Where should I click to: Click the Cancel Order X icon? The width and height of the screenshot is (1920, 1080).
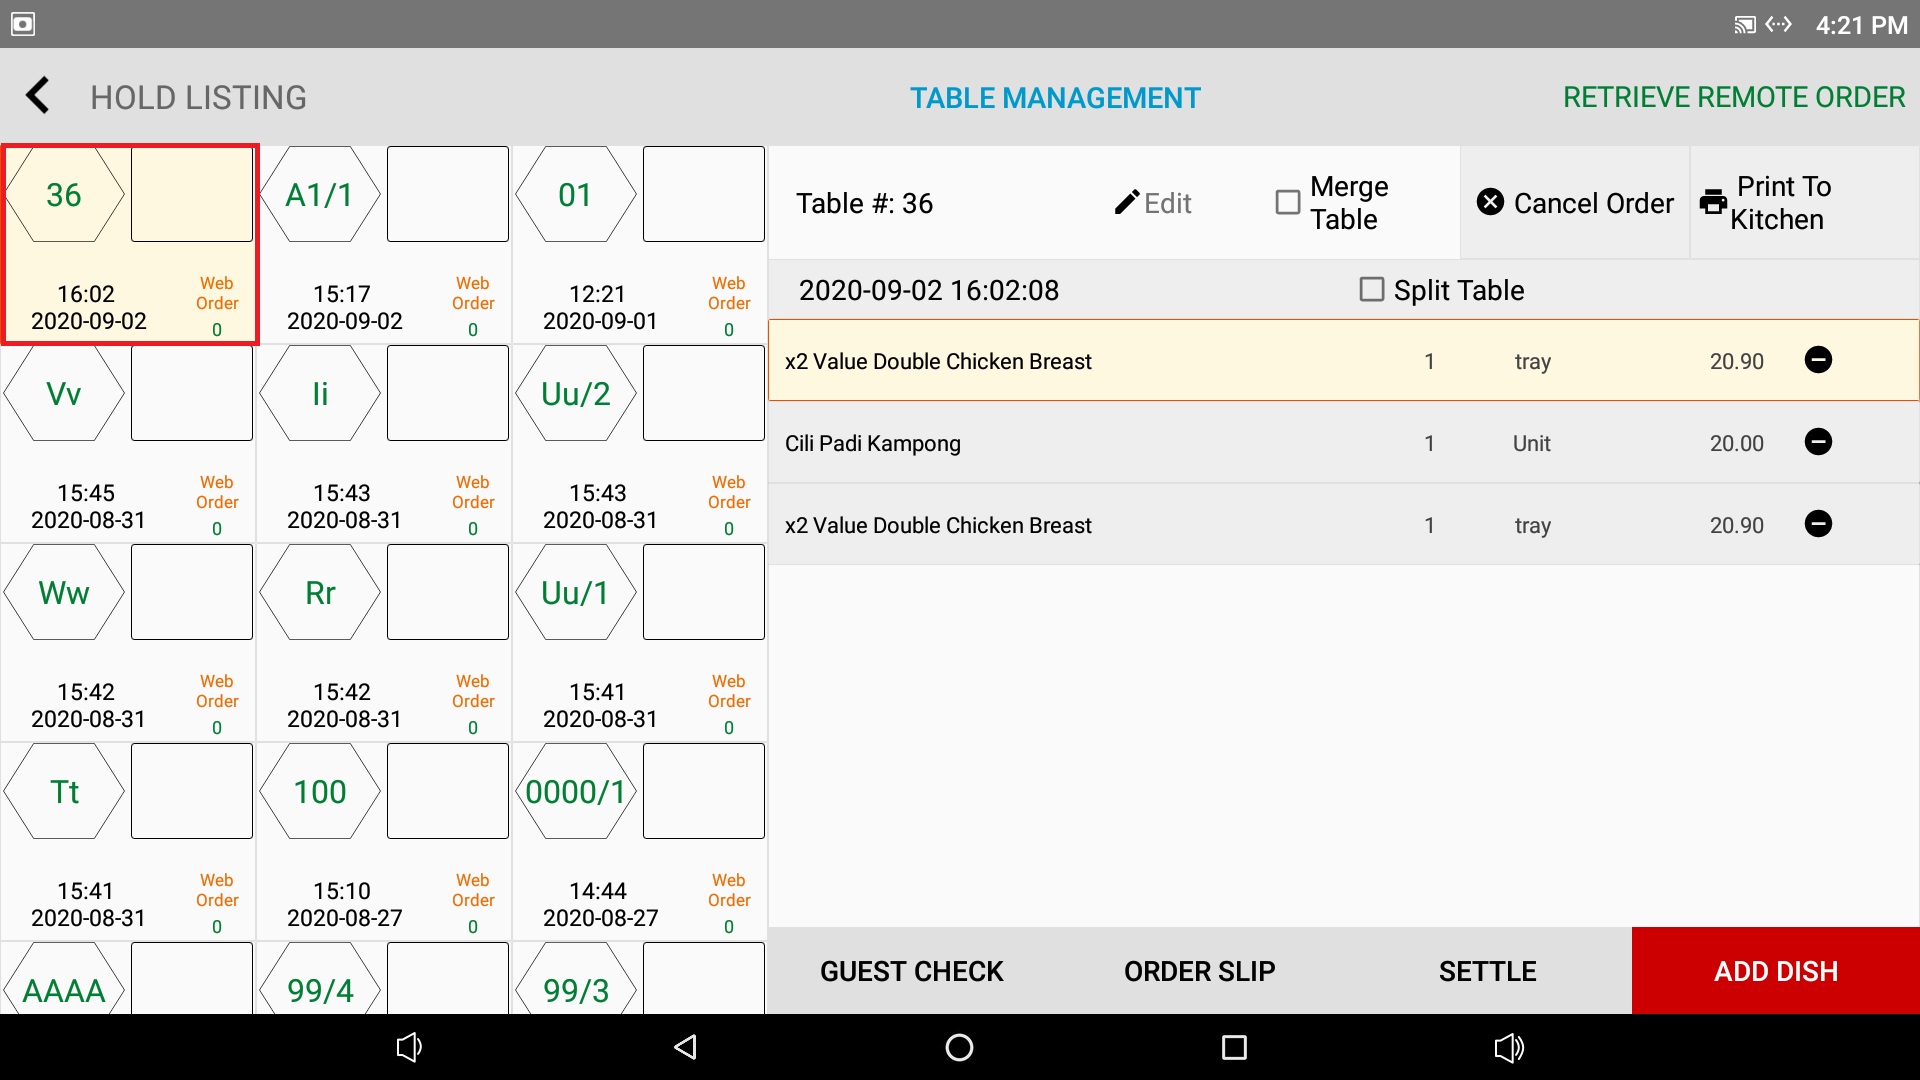click(1490, 202)
